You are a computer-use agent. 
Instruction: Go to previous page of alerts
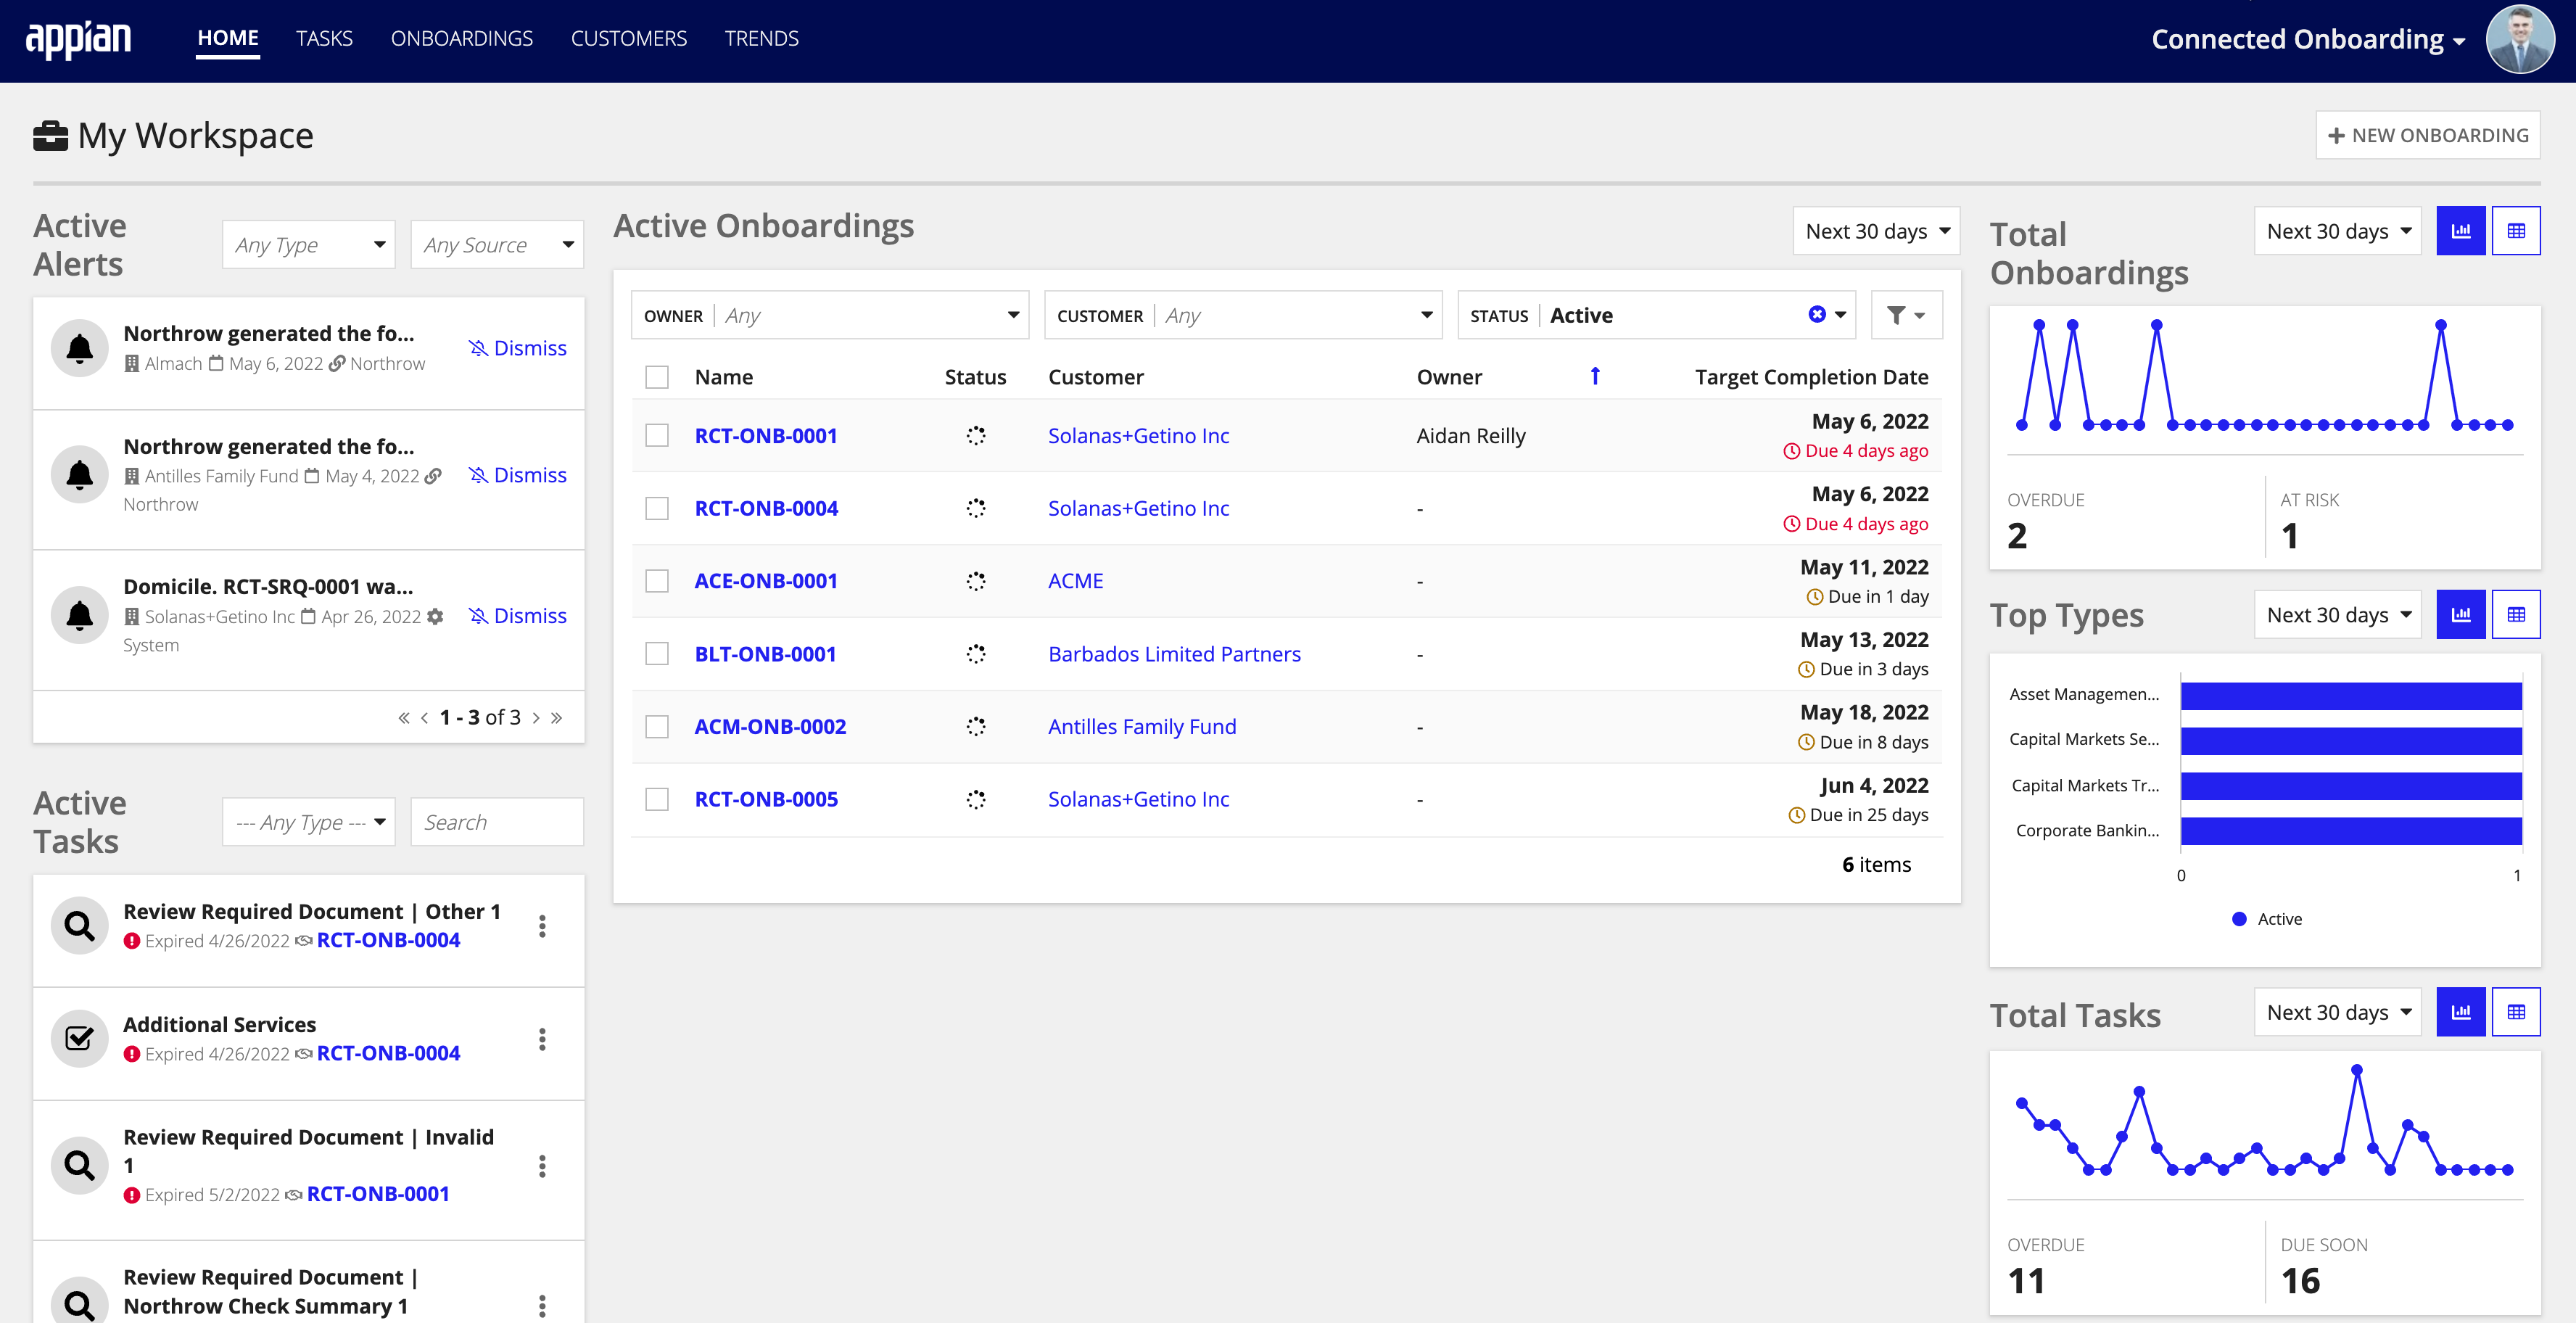(x=425, y=718)
